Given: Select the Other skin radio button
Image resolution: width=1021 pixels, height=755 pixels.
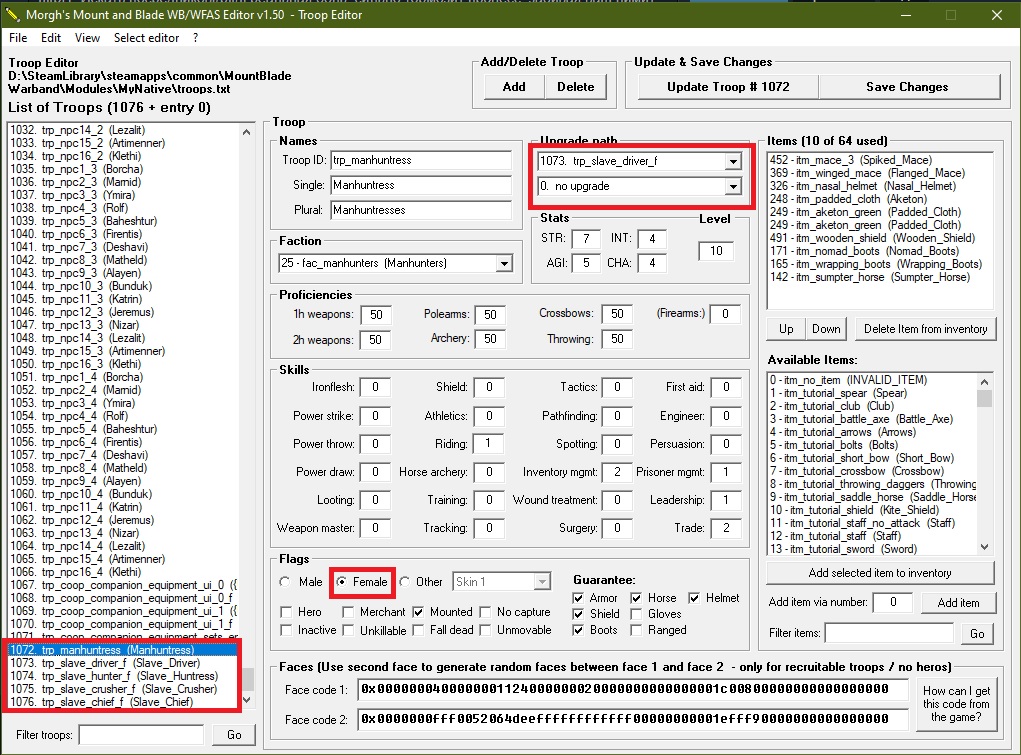Looking at the screenshot, I should tap(405, 582).
